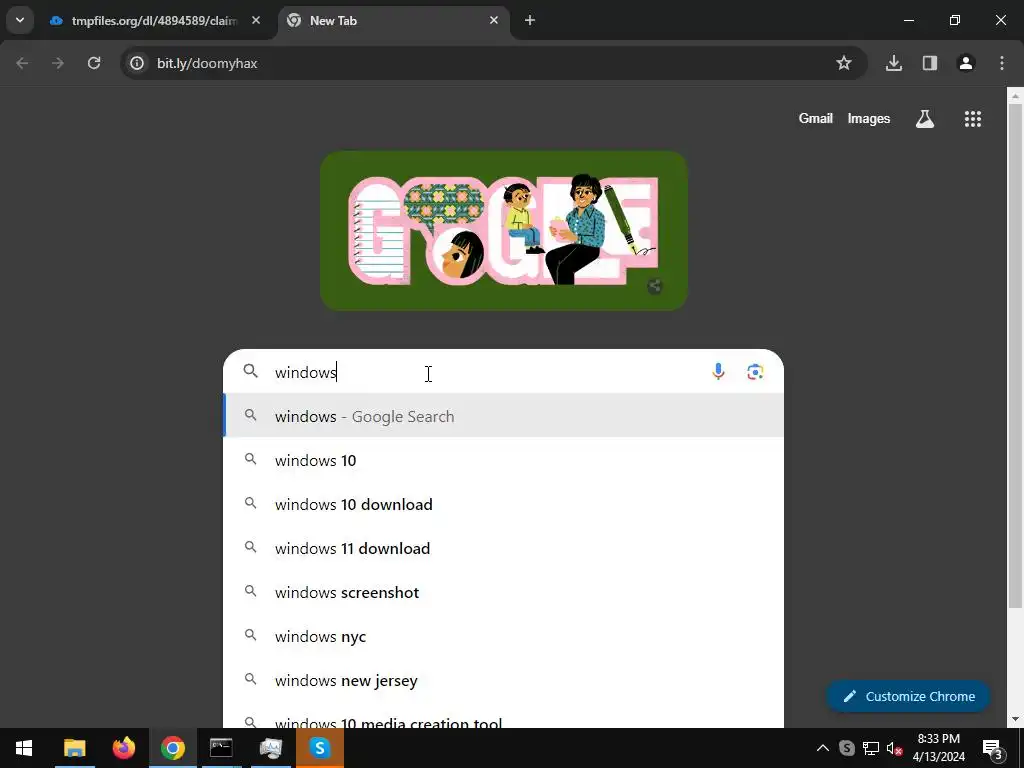Open Skype from the taskbar
Image resolution: width=1024 pixels, height=768 pixels.
319,748
